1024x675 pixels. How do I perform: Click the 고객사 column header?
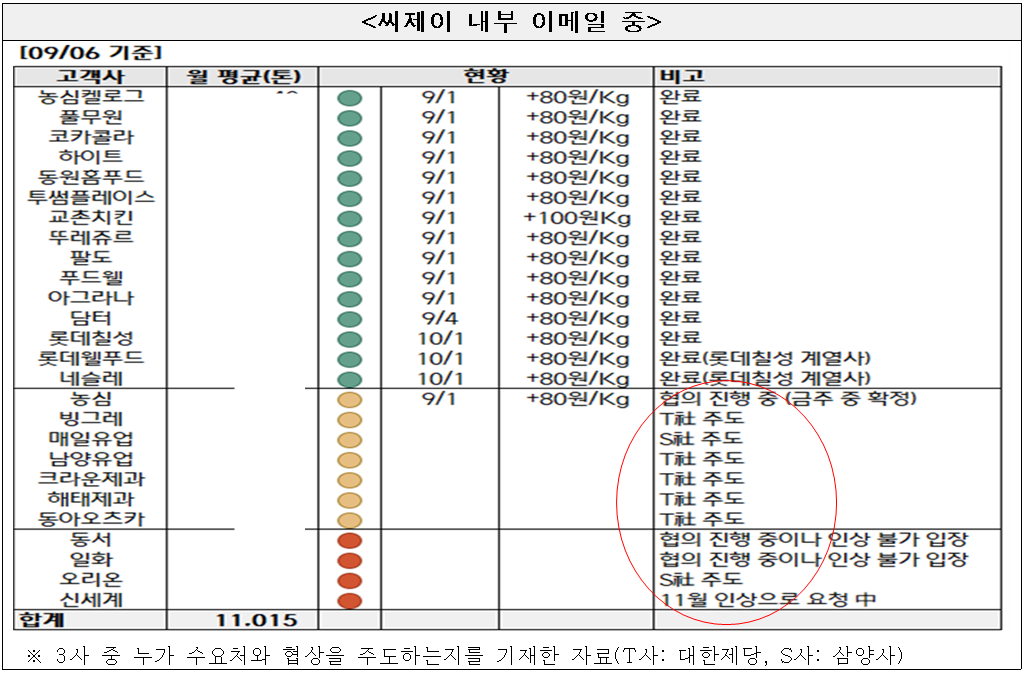click(90, 77)
